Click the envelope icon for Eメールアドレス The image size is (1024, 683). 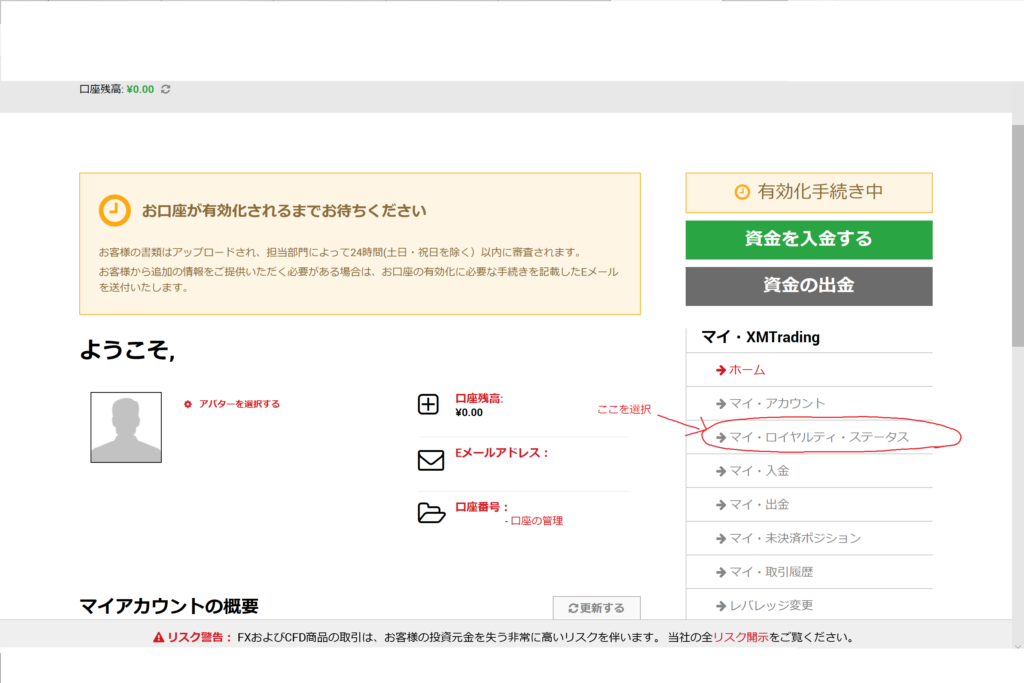(430, 460)
